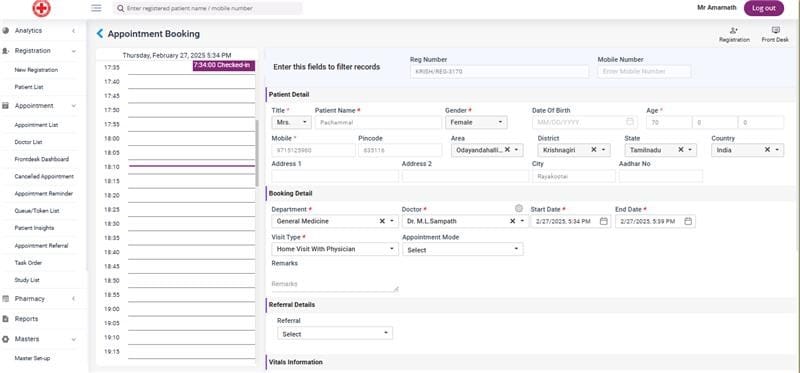Collapse the Registration menu chevron
800x373 pixels.
pos(73,51)
